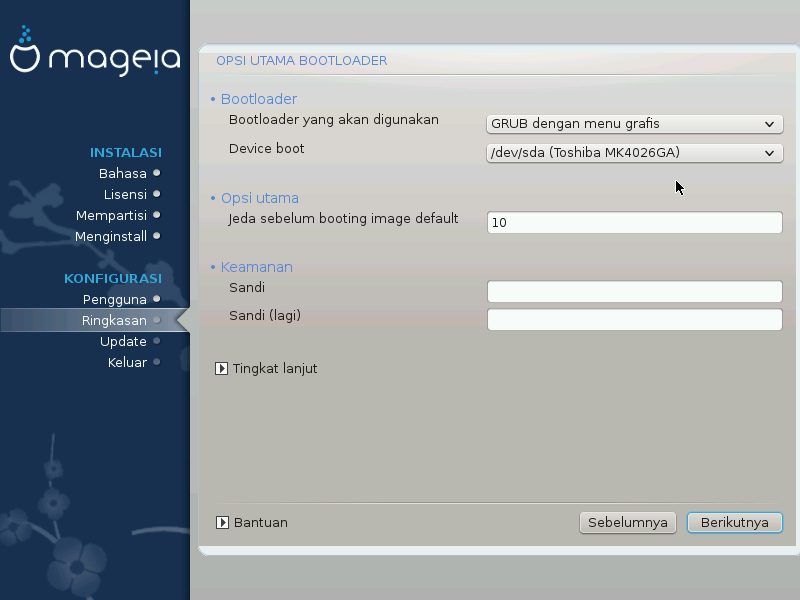Click the Sandi password field
Screen dimensions: 800x600
[x=634, y=291]
